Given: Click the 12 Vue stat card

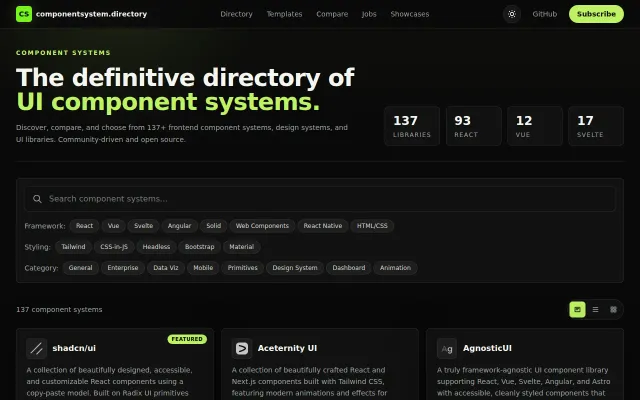Looking at the screenshot, I should pyautogui.click(x=535, y=126).
